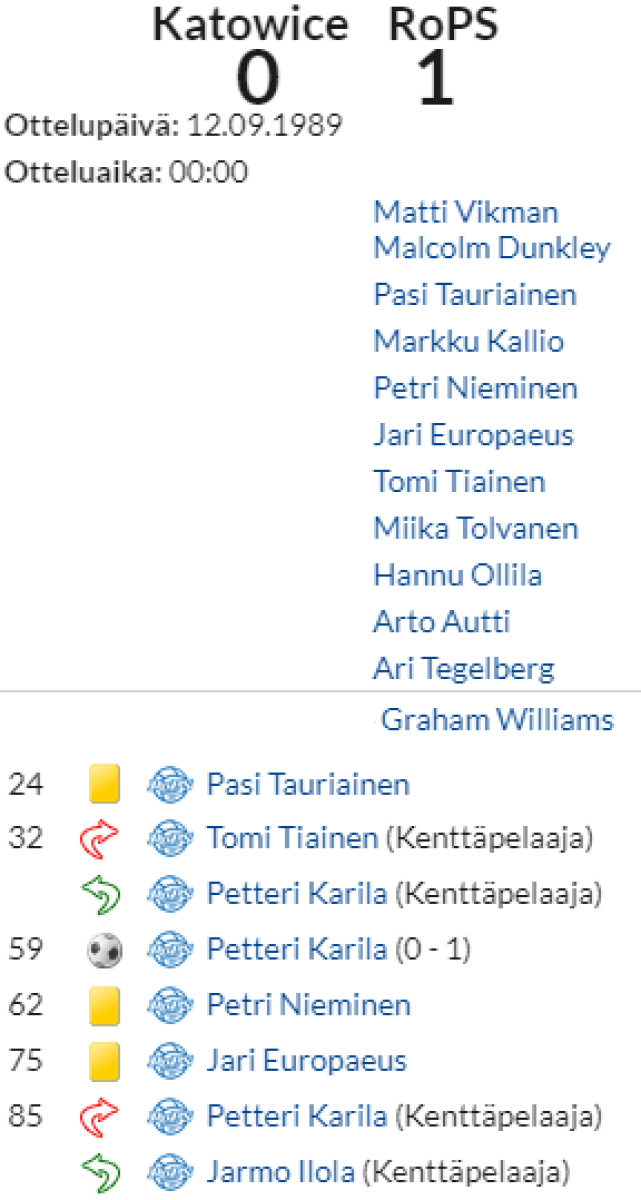The image size is (641, 1200).
Task: Click the yellow card icon at minute 24
Action: pyautogui.click(x=104, y=784)
